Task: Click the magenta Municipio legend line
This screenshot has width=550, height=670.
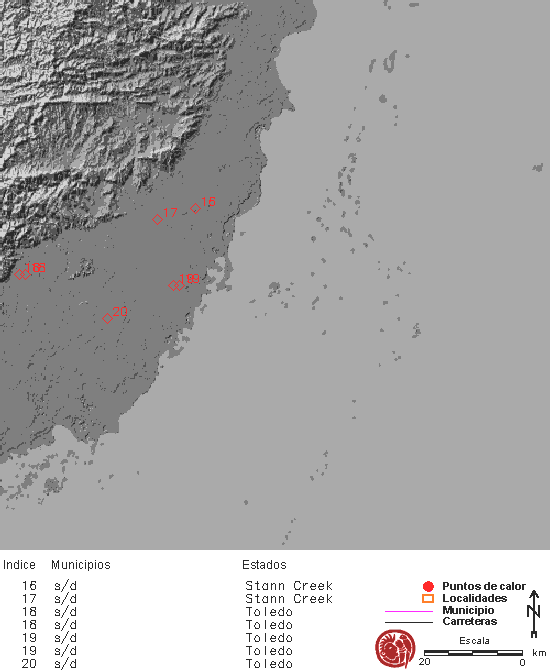Action: click(x=409, y=611)
